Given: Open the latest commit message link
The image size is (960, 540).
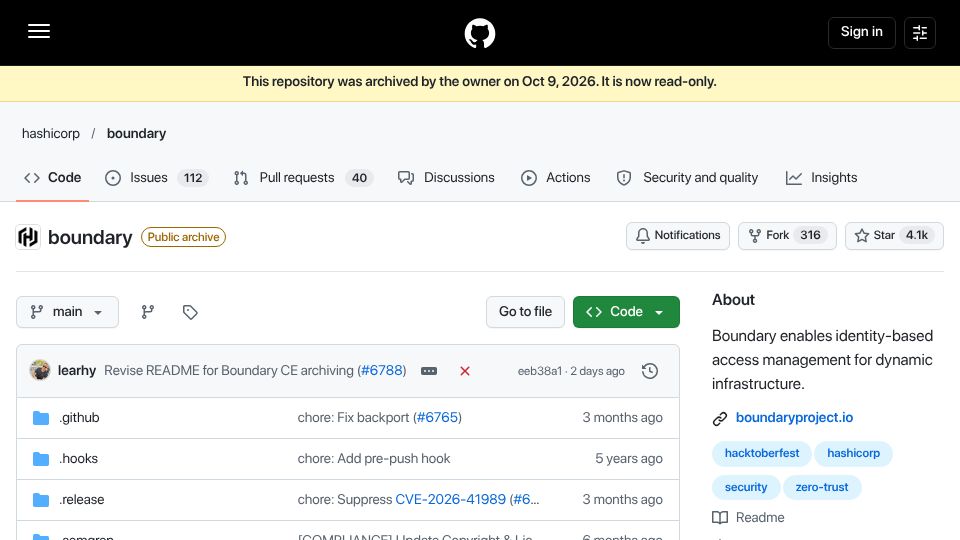Looking at the screenshot, I should tap(228, 370).
